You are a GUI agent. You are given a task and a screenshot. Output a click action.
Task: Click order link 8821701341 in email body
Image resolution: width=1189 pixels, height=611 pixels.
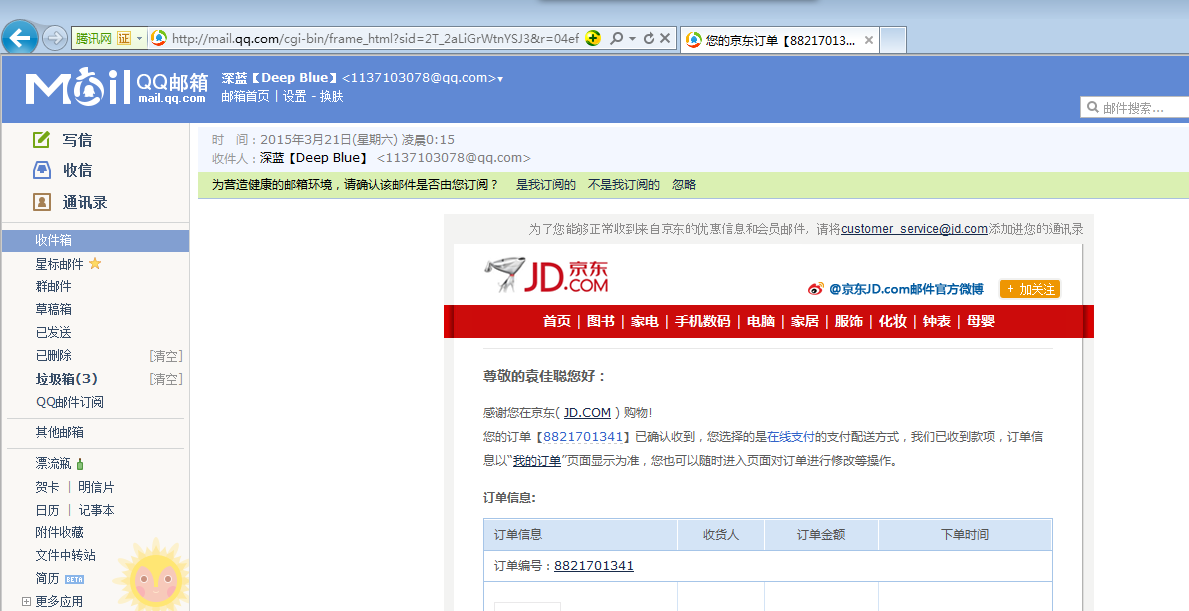pyautogui.click(x=583, y=437)
